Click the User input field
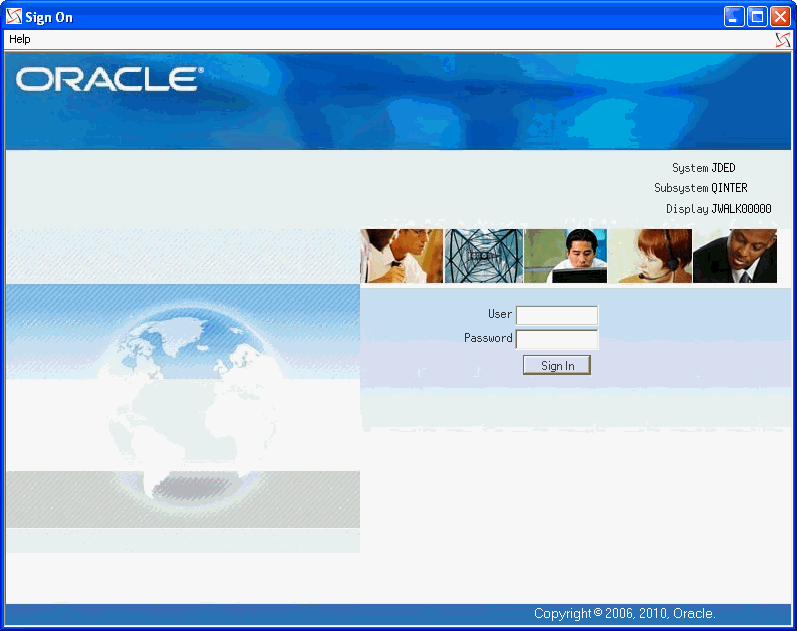797x631 pixels. [x=557, y=315]
